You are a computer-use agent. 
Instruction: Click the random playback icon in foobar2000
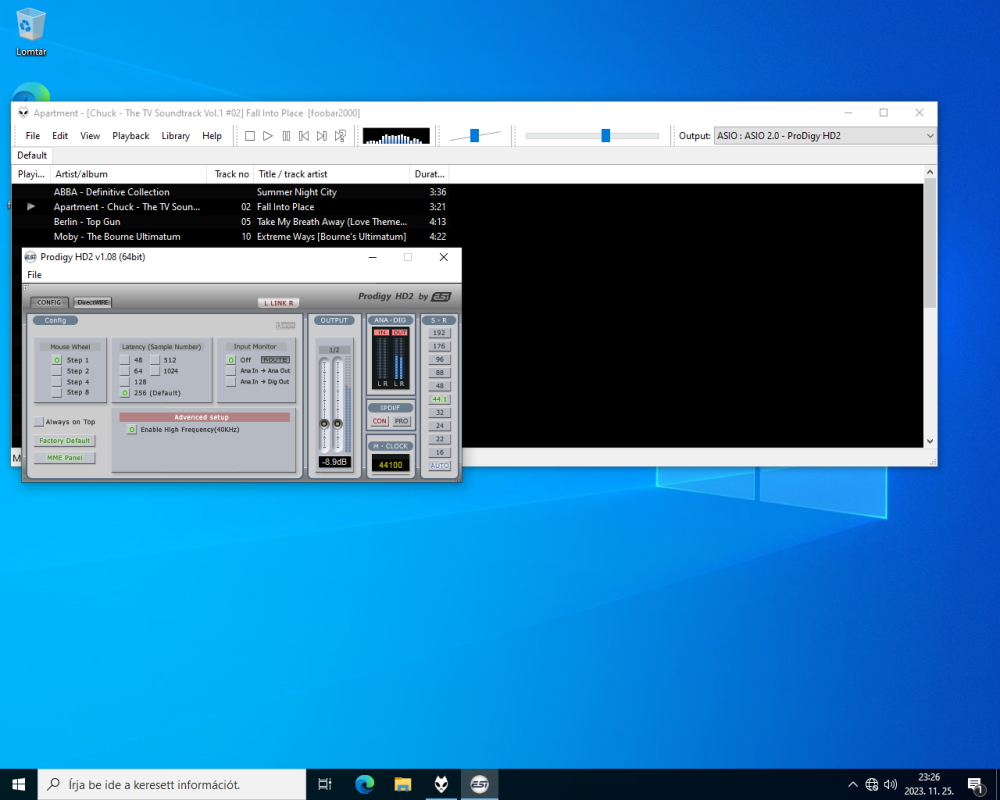pos(341,136)
